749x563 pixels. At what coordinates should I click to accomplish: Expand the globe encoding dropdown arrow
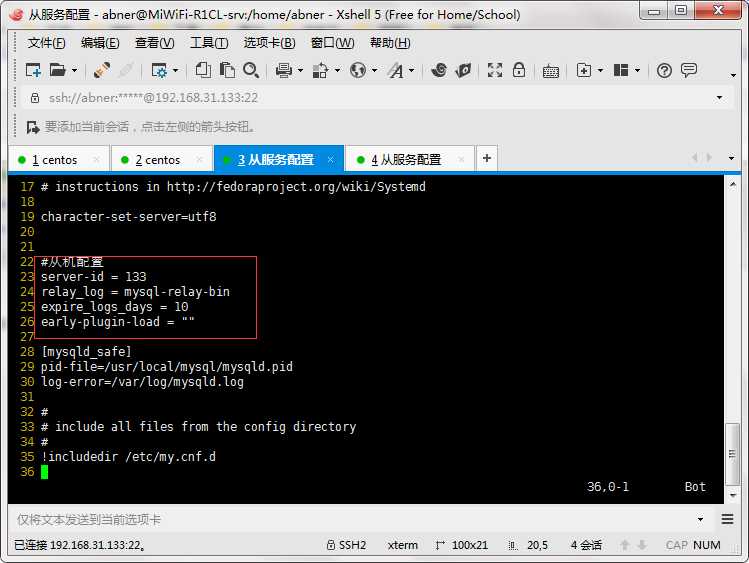tap(374, 71)
